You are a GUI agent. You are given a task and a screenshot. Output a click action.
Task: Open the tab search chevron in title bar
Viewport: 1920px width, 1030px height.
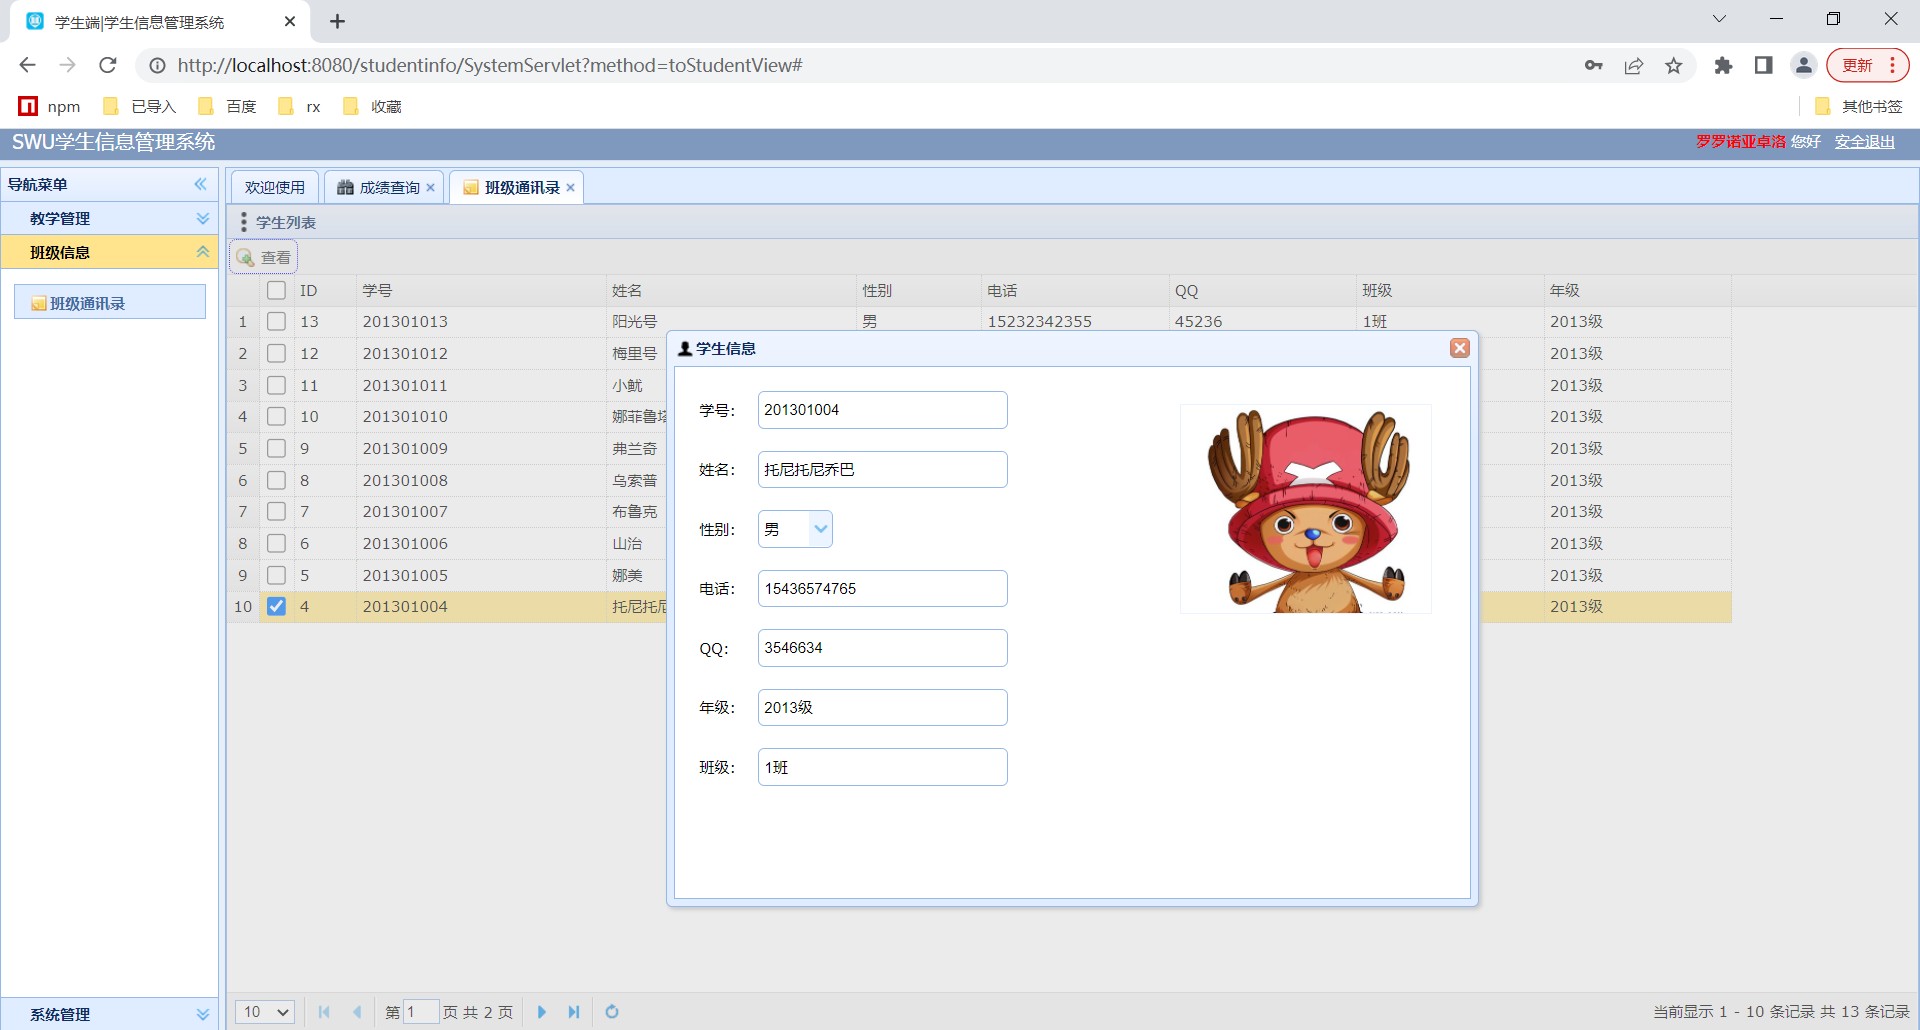tap(1719, 19)
